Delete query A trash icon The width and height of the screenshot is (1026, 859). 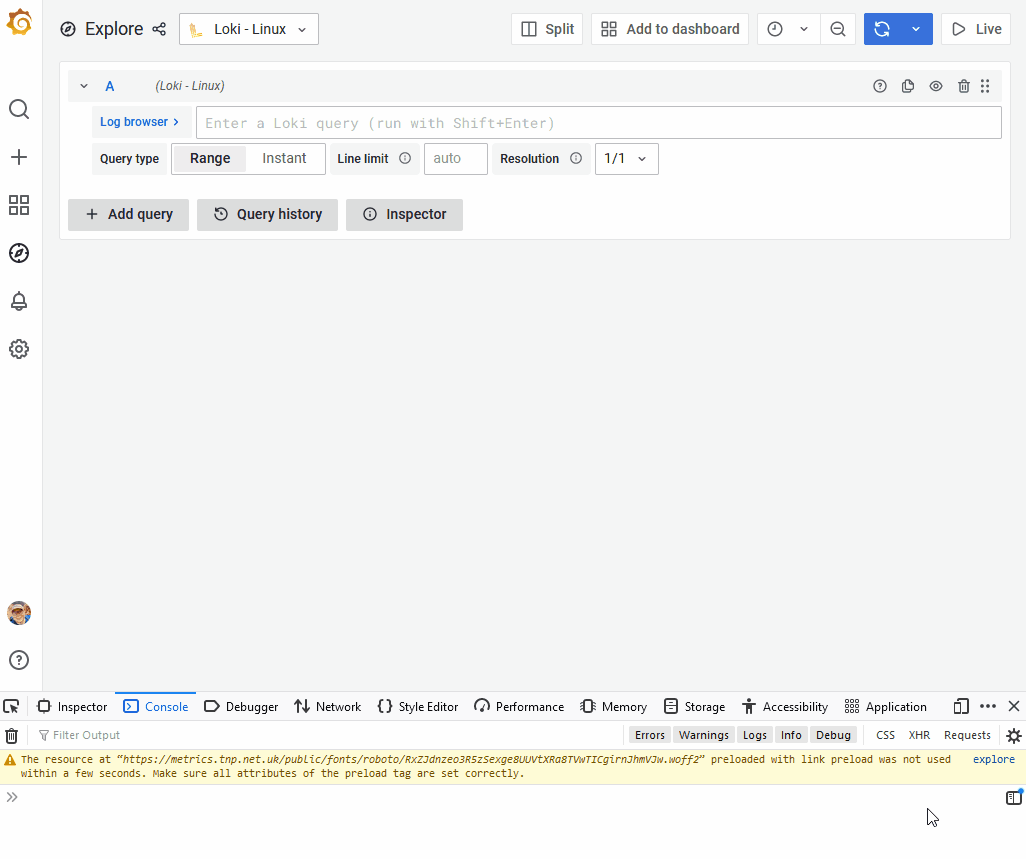pyautogui.click(x=964, y=86)
